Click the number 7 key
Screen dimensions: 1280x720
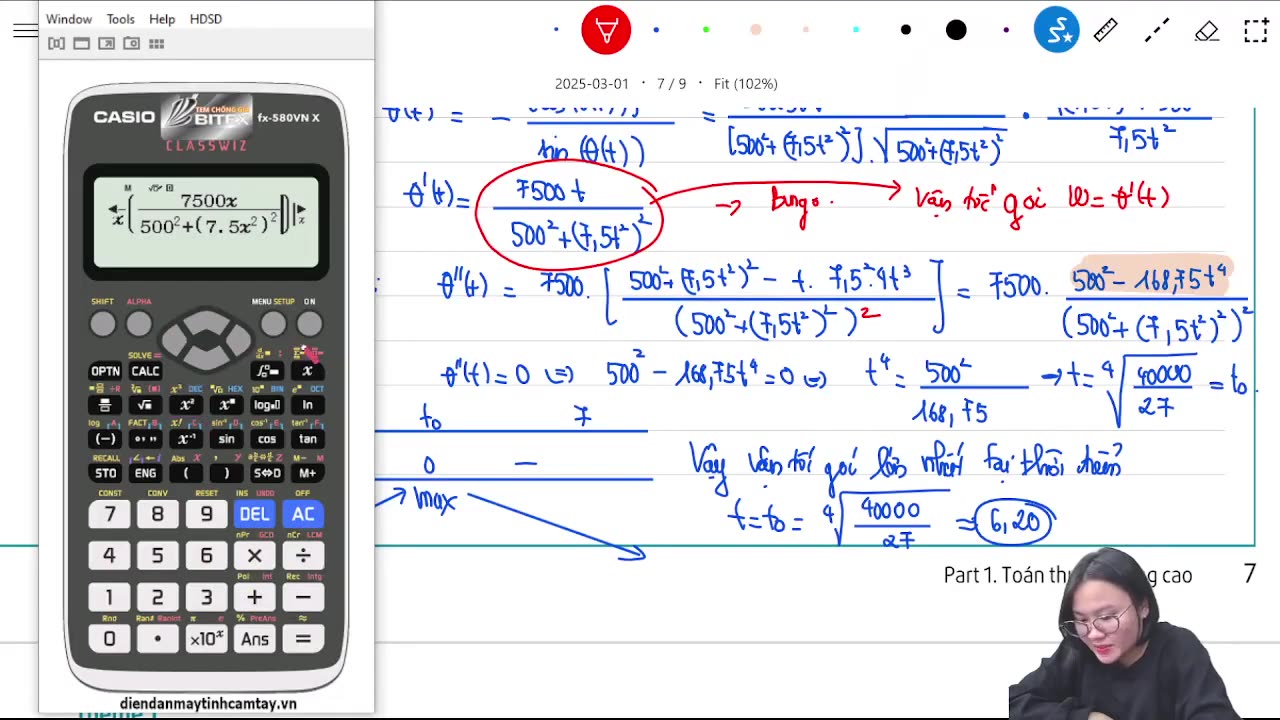click(109, 514)
